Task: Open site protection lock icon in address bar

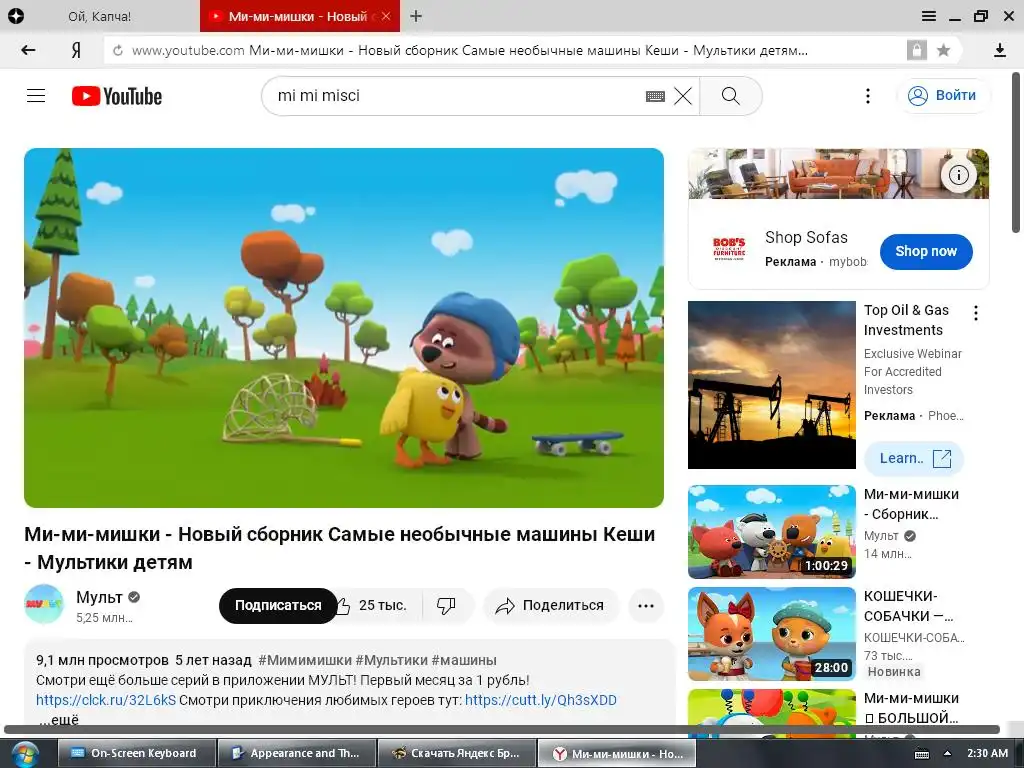Action: tap(916, 50)
